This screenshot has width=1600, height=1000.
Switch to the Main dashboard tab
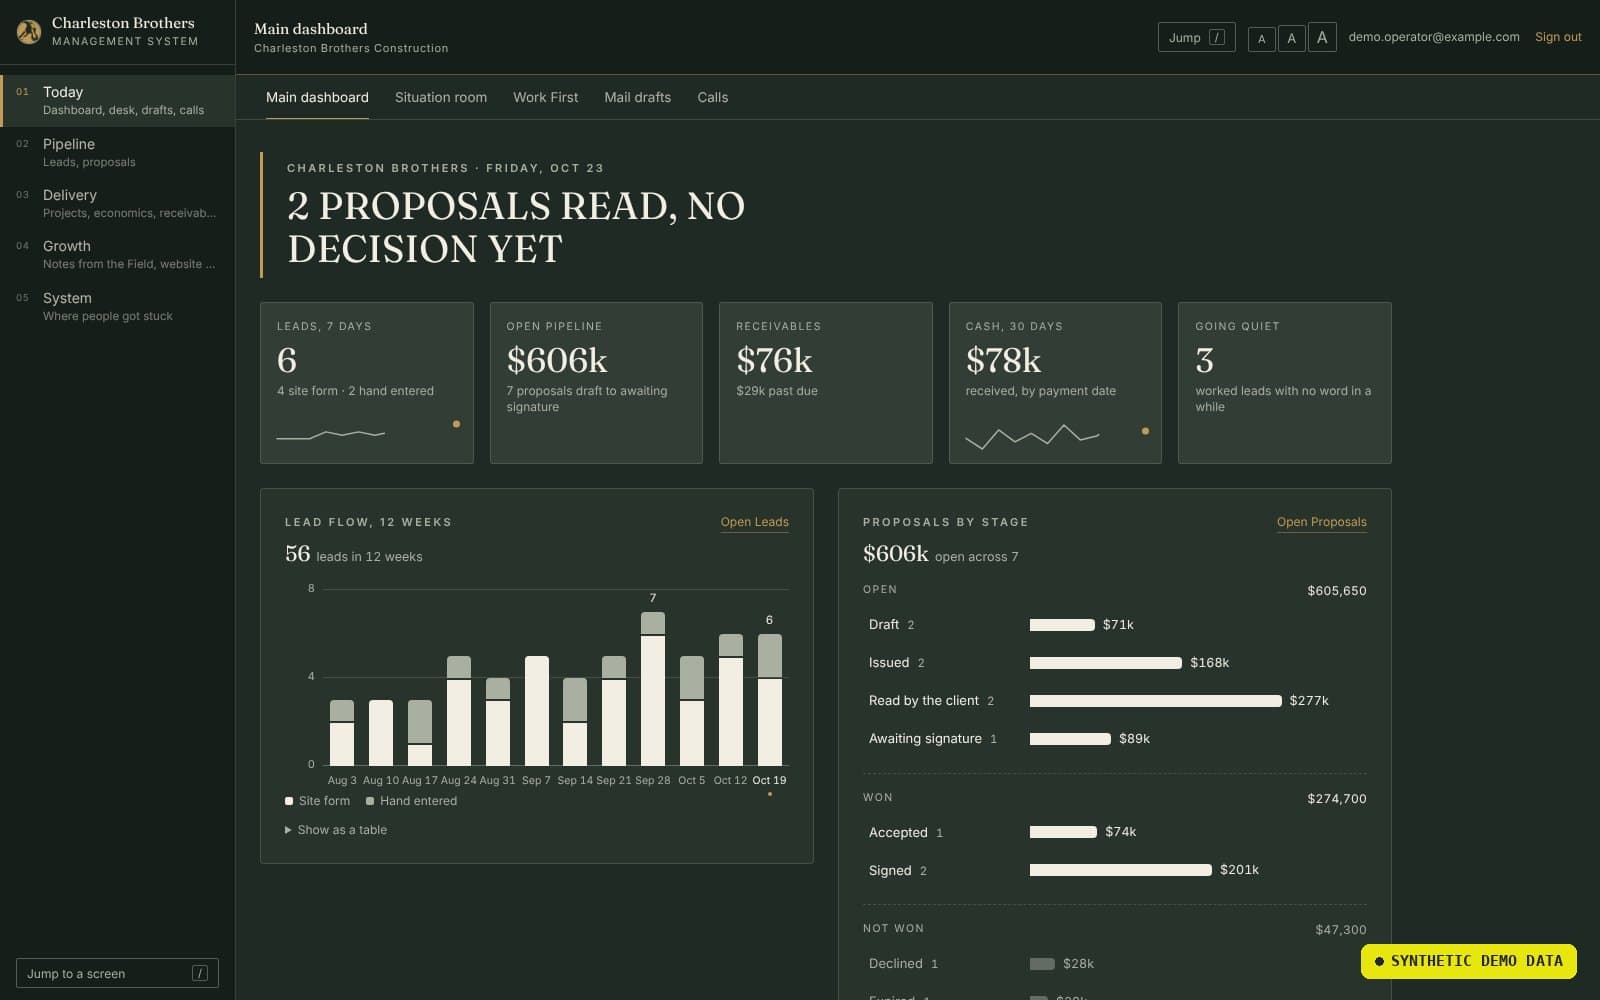[x=317, y=97]
